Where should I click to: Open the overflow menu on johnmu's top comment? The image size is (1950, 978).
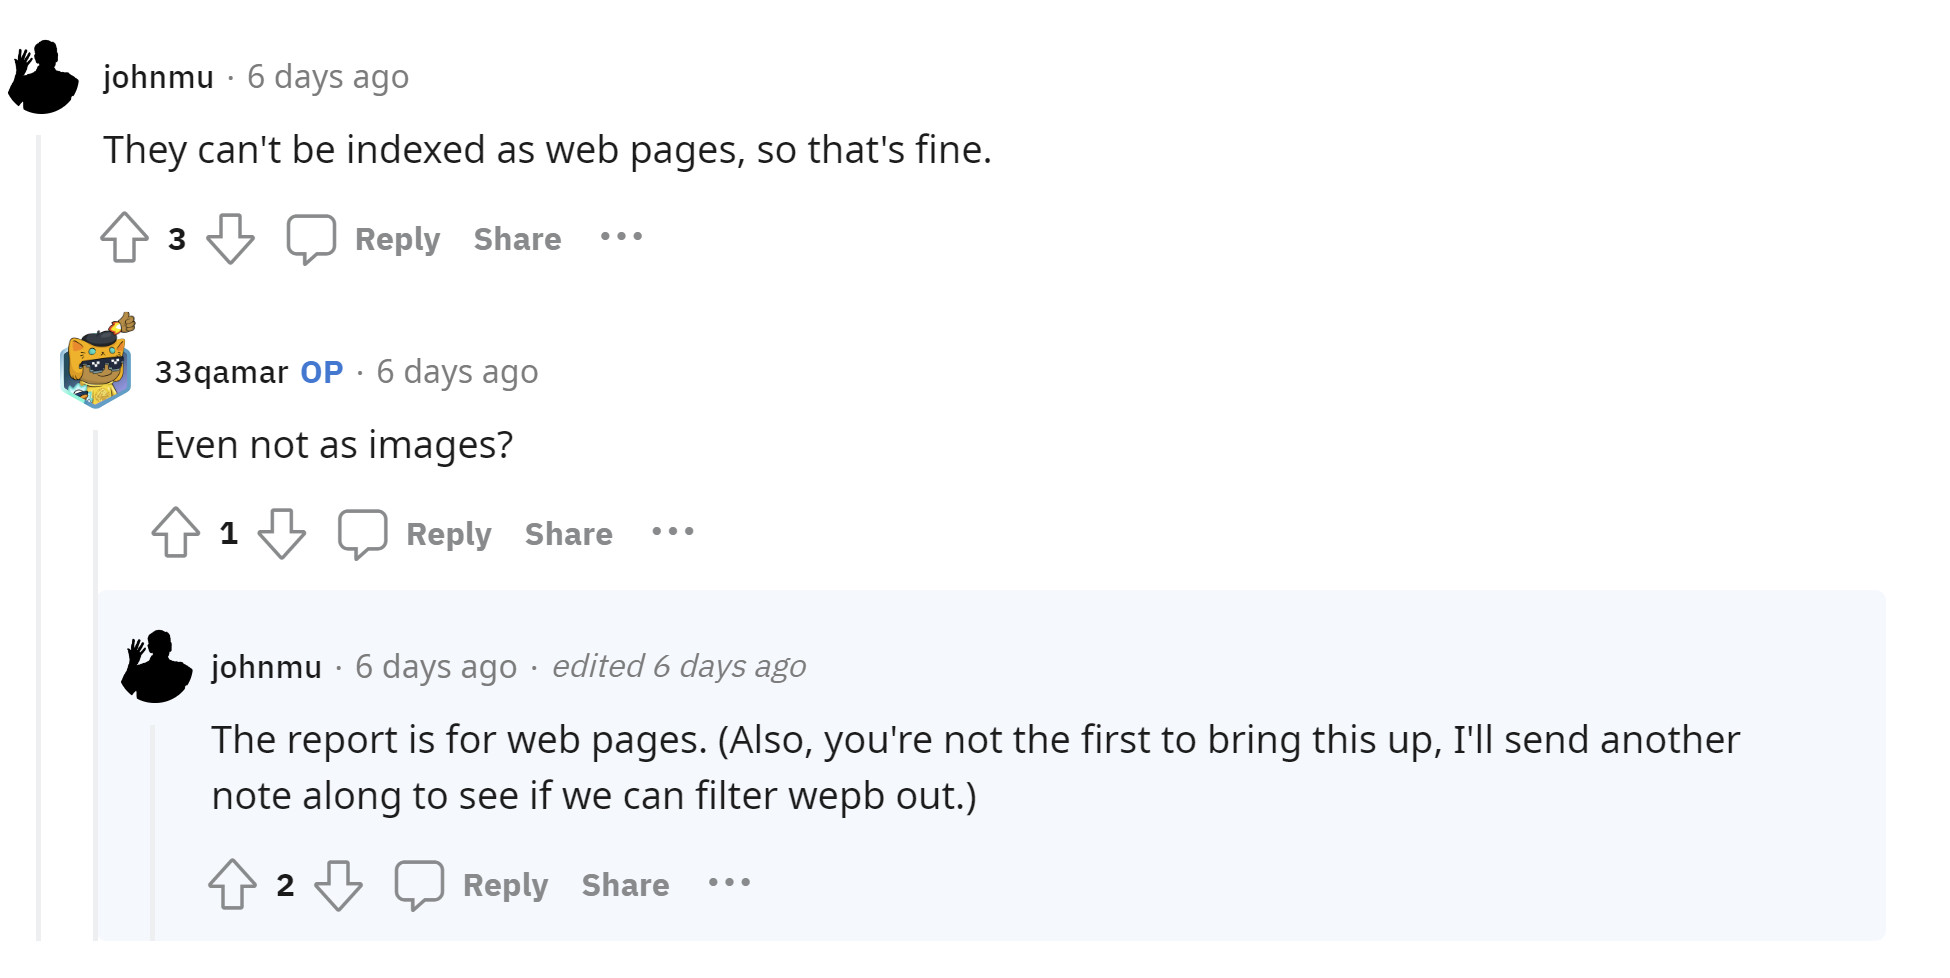point(620,238)
